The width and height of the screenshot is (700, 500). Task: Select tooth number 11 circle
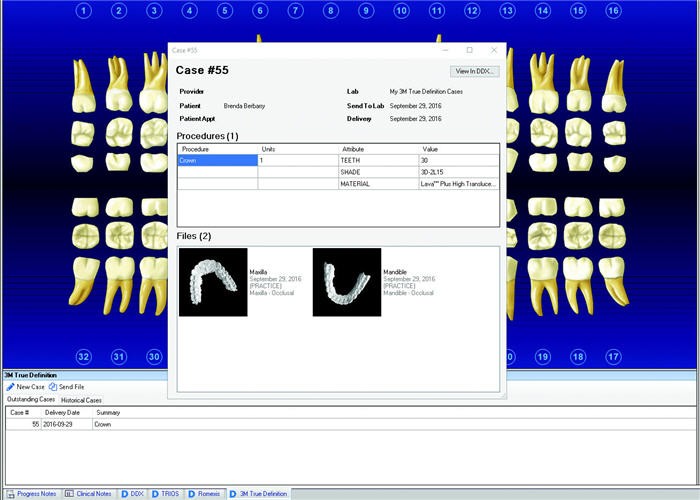437,10
